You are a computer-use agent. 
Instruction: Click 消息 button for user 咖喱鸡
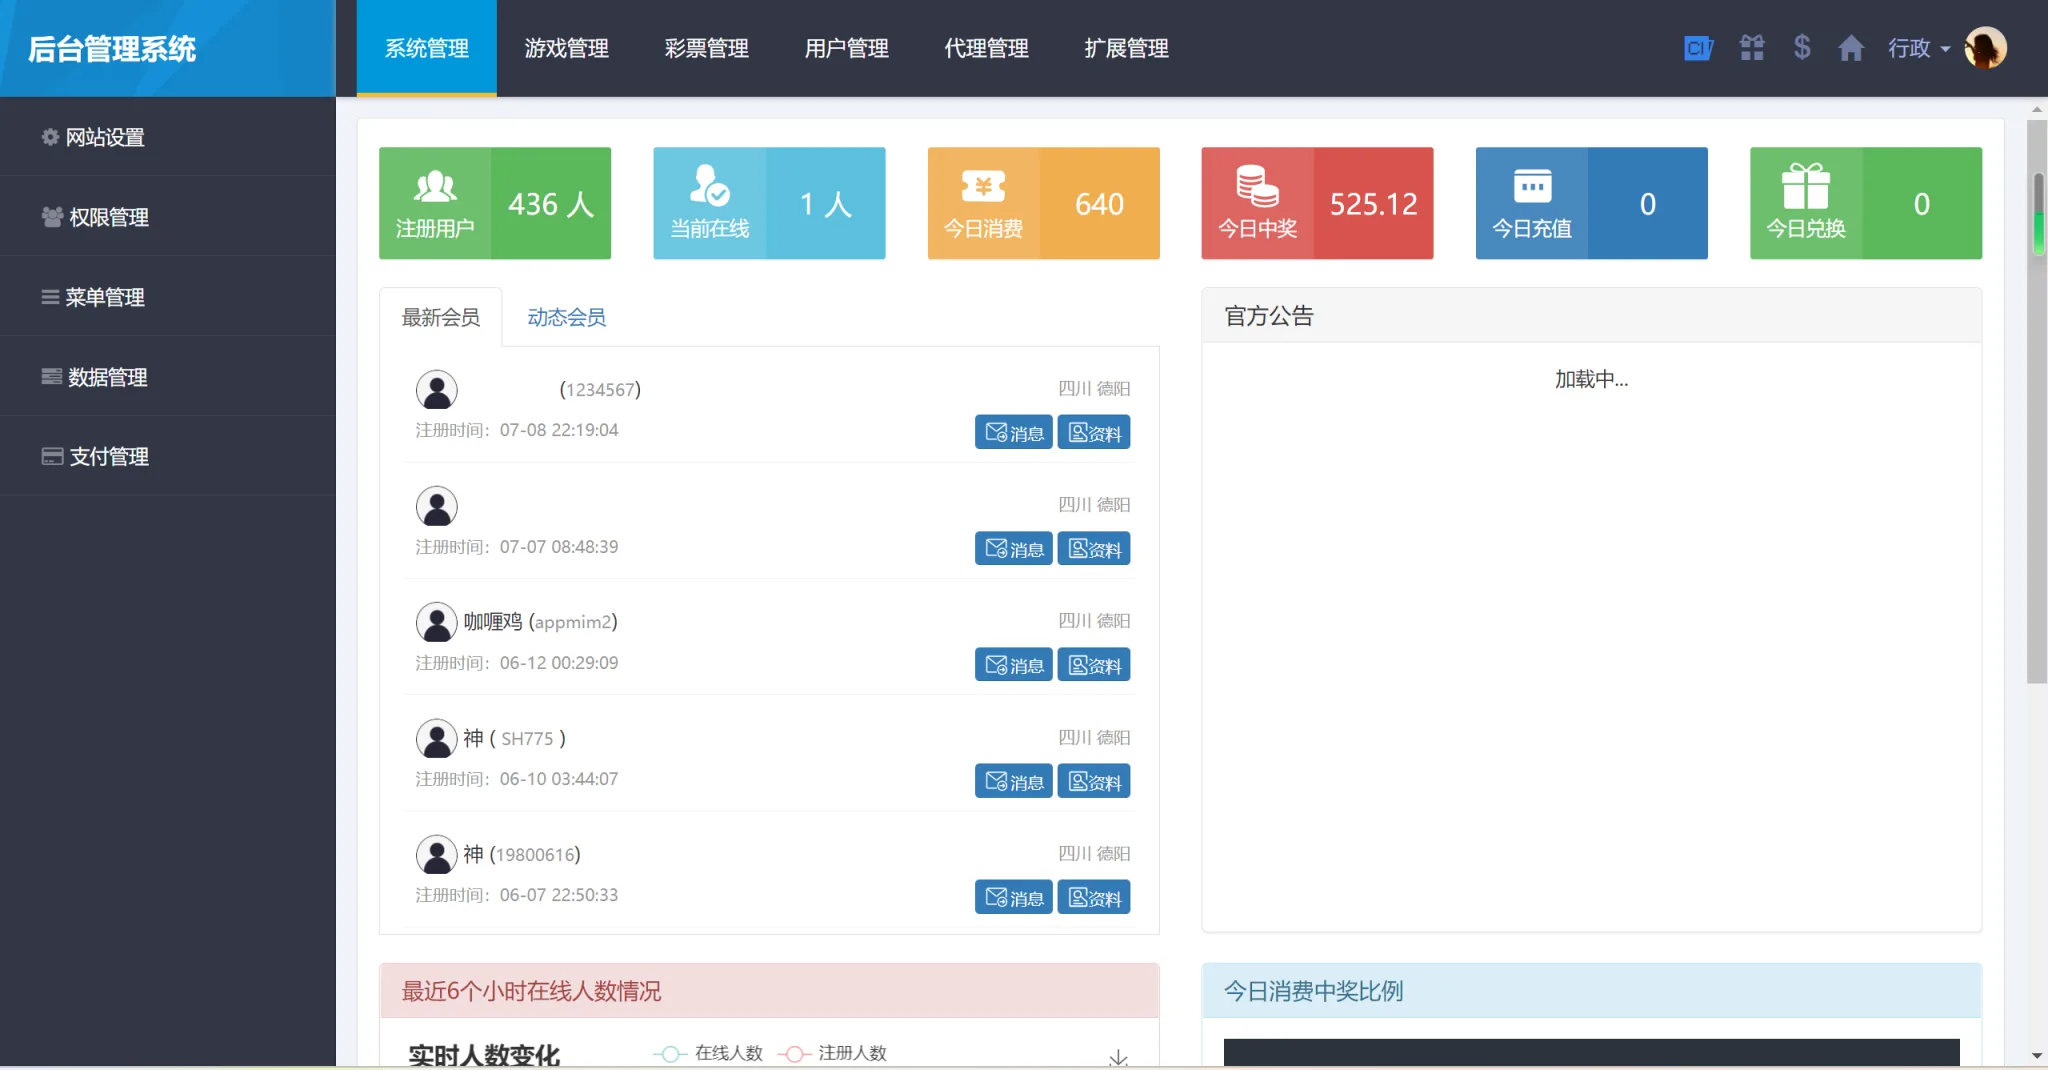(1013, 664)
